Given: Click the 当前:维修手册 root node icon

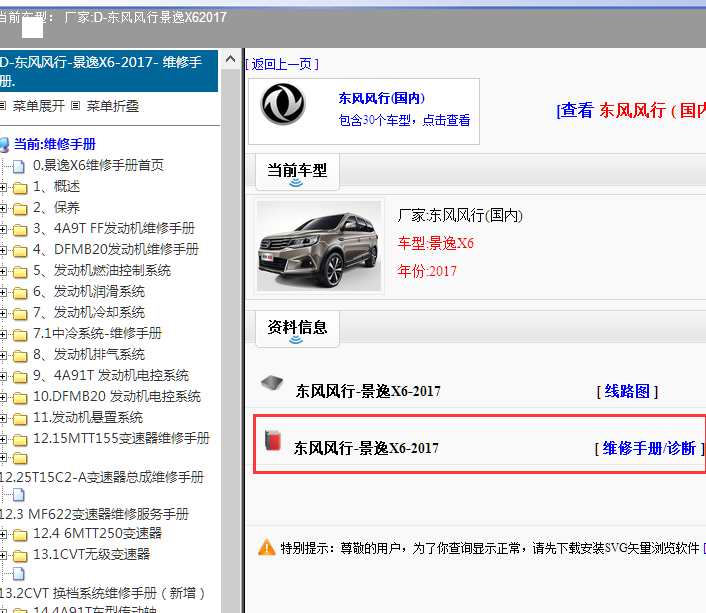Looking at the screenshot, I should [x=4, y=145].
